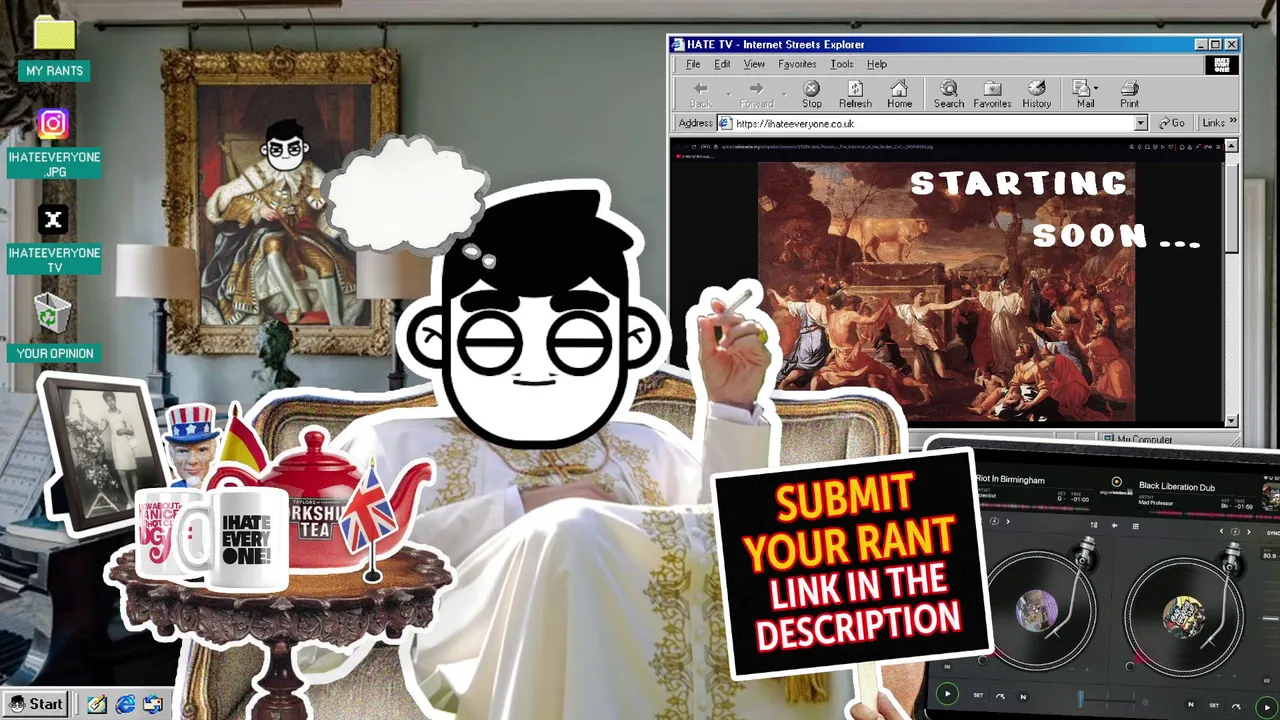
Task: Launch Internet Explorer from the quick launch
Action: (125, 704)
